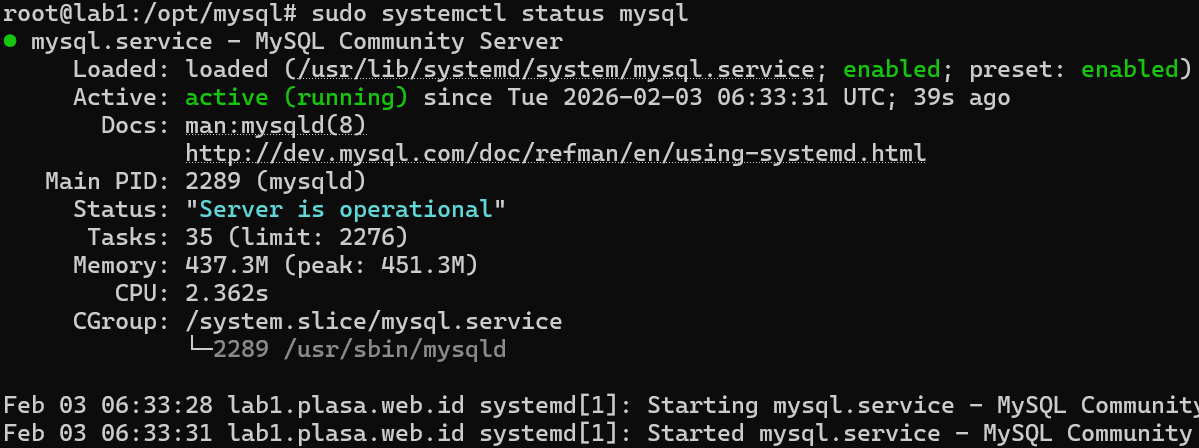Click the first green 'enabled' state text
The height and width of the screenshot is (448, 1199).
pos(892,70)
